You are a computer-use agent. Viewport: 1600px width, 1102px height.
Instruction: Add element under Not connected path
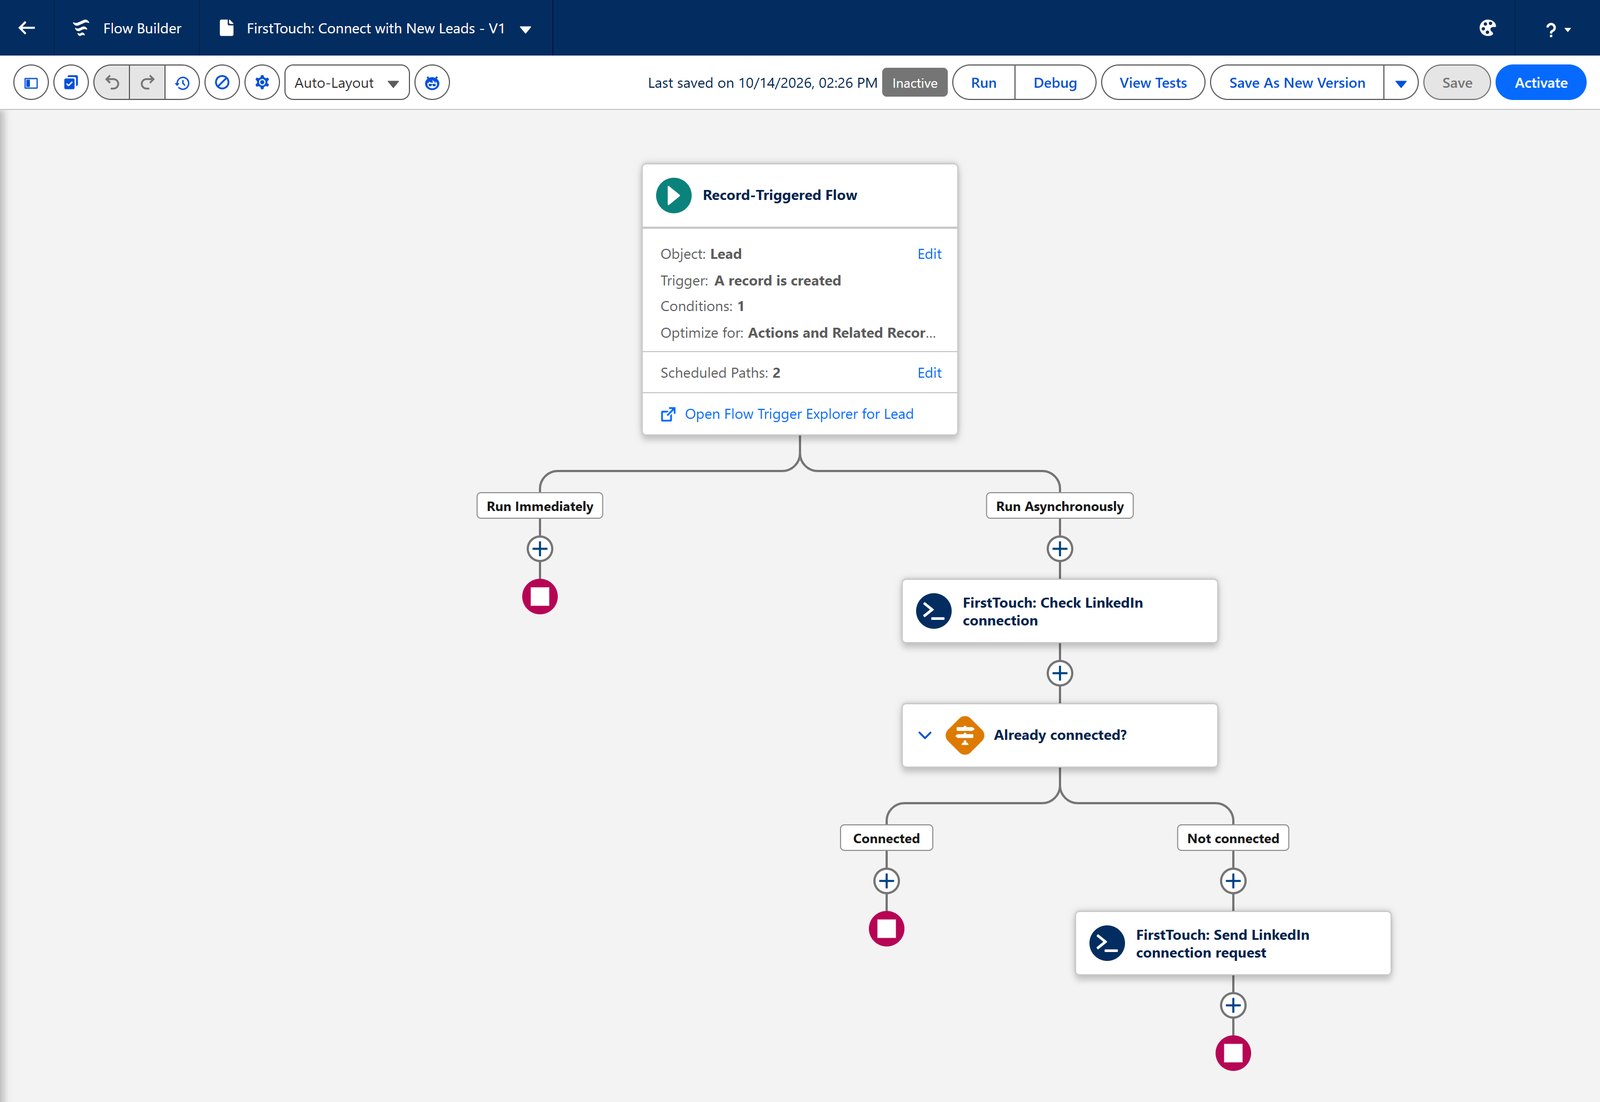(x=1233, y=881)
